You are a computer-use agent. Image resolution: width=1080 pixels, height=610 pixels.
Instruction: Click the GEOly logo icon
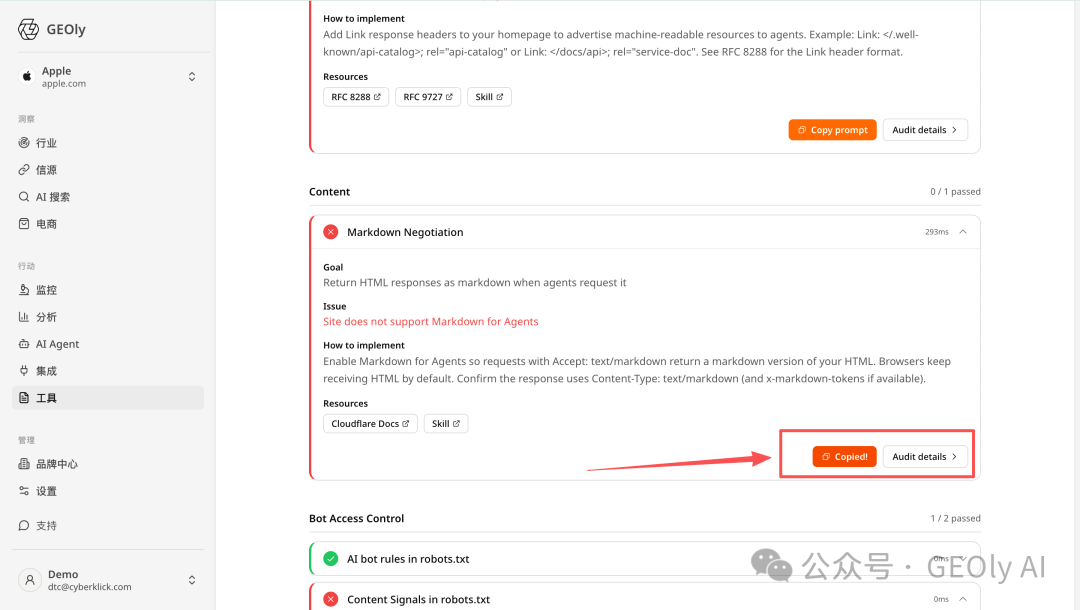[x=28, y=30]
